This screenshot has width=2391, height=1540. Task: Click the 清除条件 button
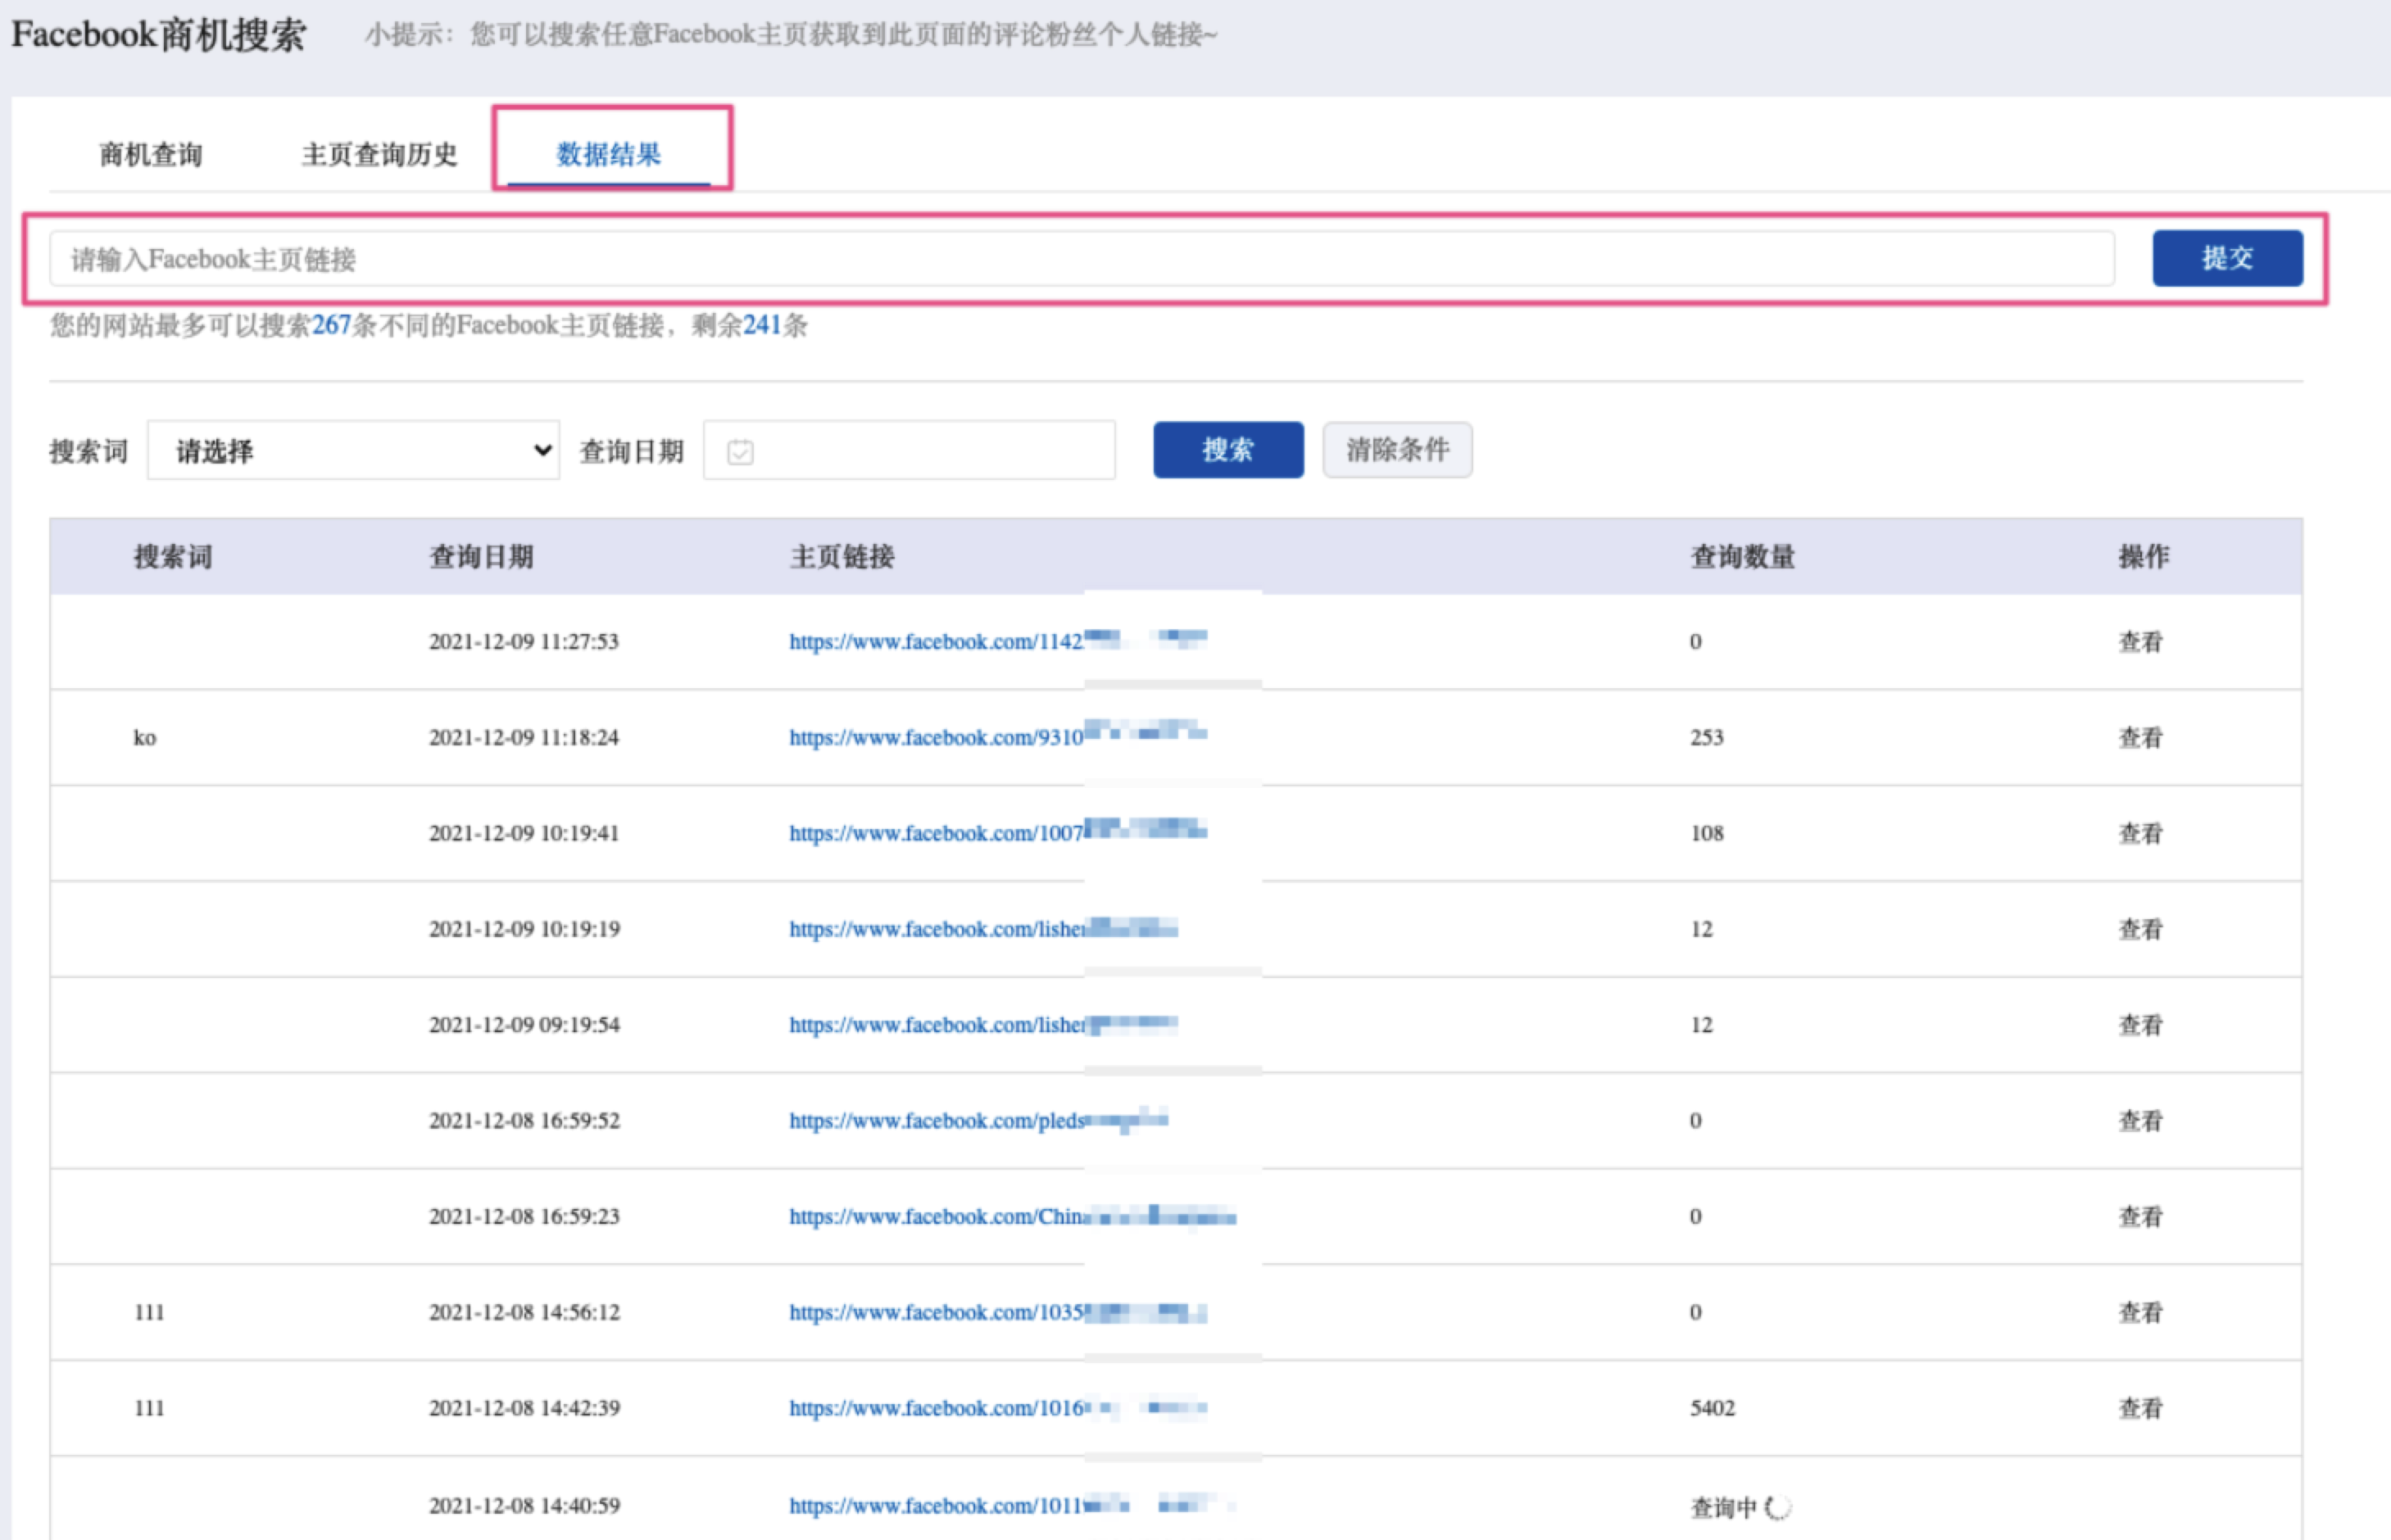[x=1397, y=450]
